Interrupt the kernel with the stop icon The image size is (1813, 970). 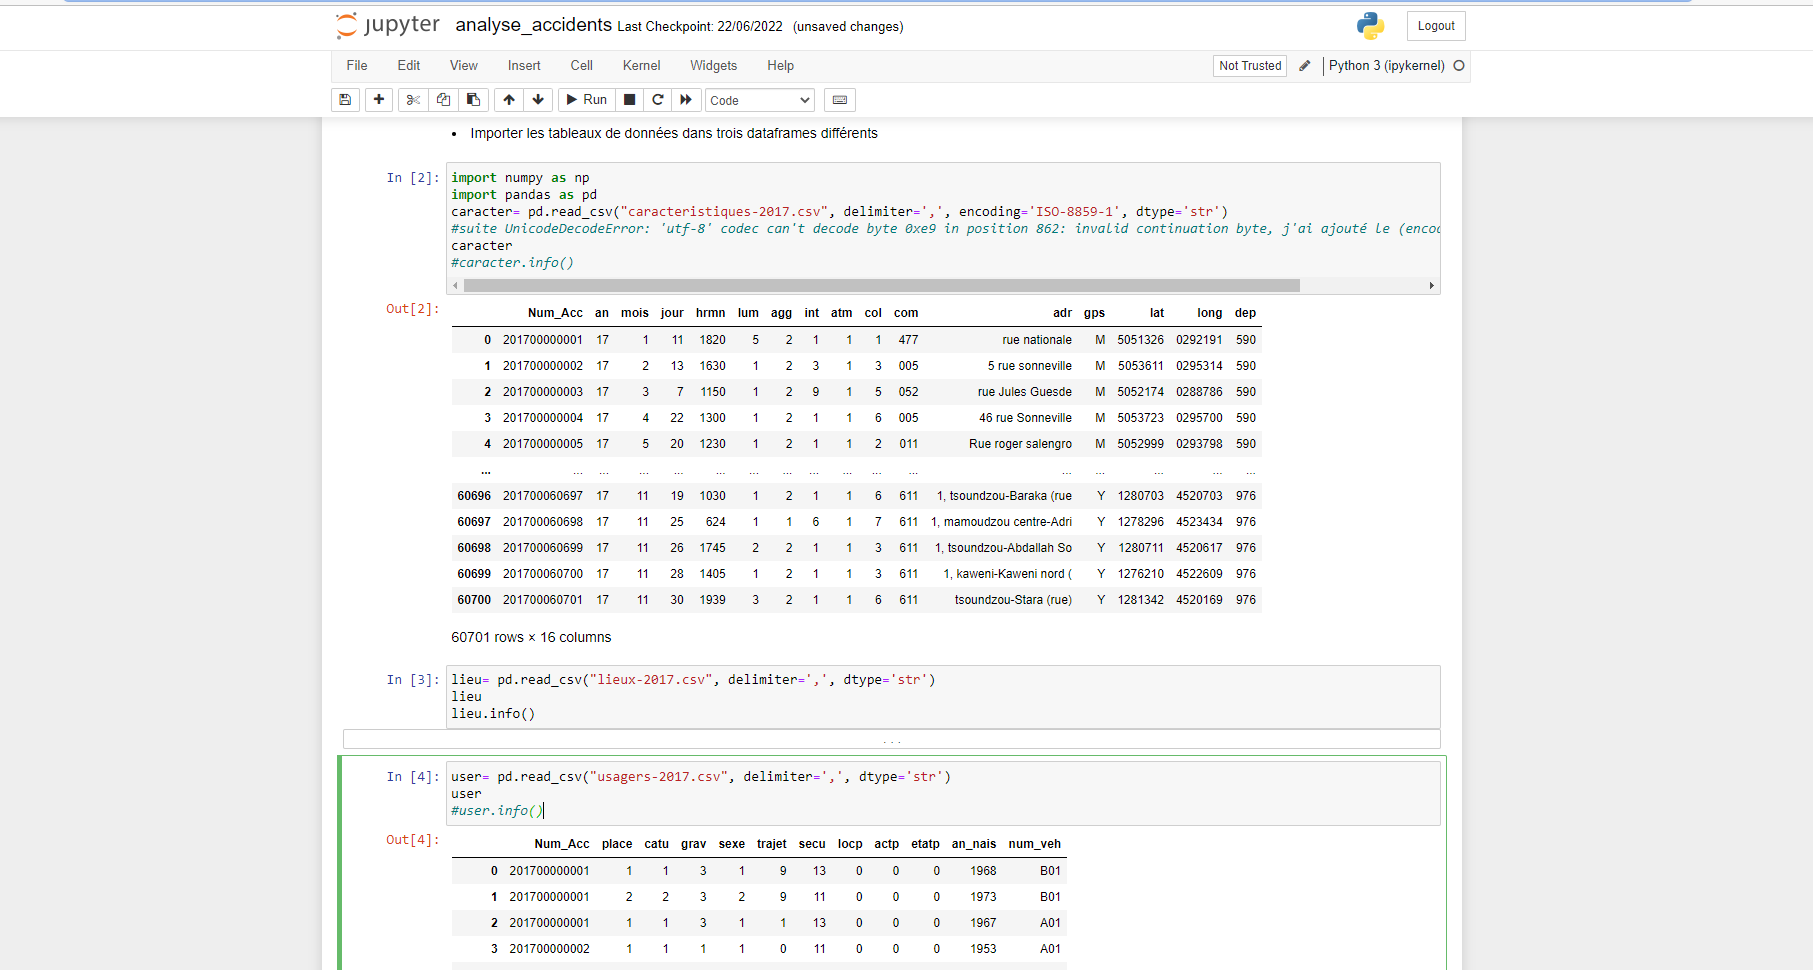point(630,100)
